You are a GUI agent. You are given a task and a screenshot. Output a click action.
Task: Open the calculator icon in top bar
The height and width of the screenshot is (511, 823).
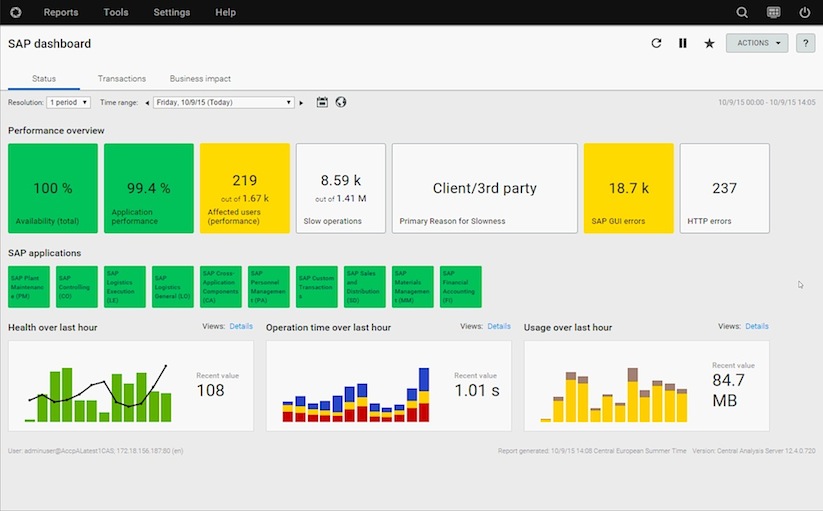click(774, 13)
